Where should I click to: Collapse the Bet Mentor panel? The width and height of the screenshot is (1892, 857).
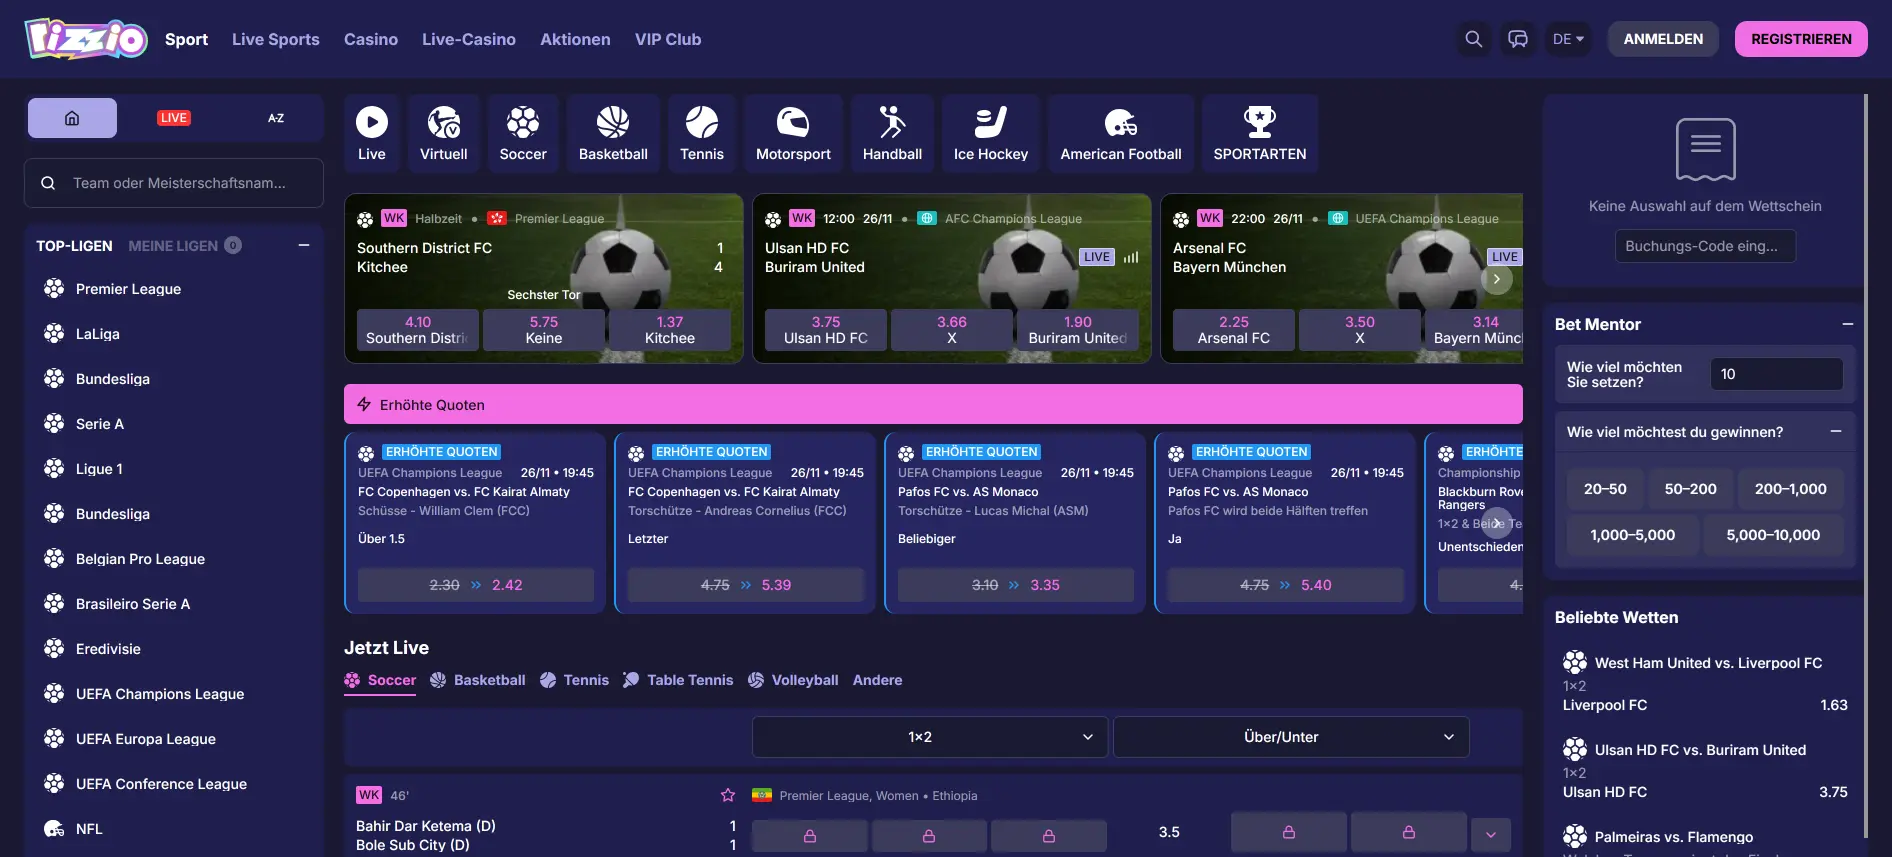[x=1847, y=324]
